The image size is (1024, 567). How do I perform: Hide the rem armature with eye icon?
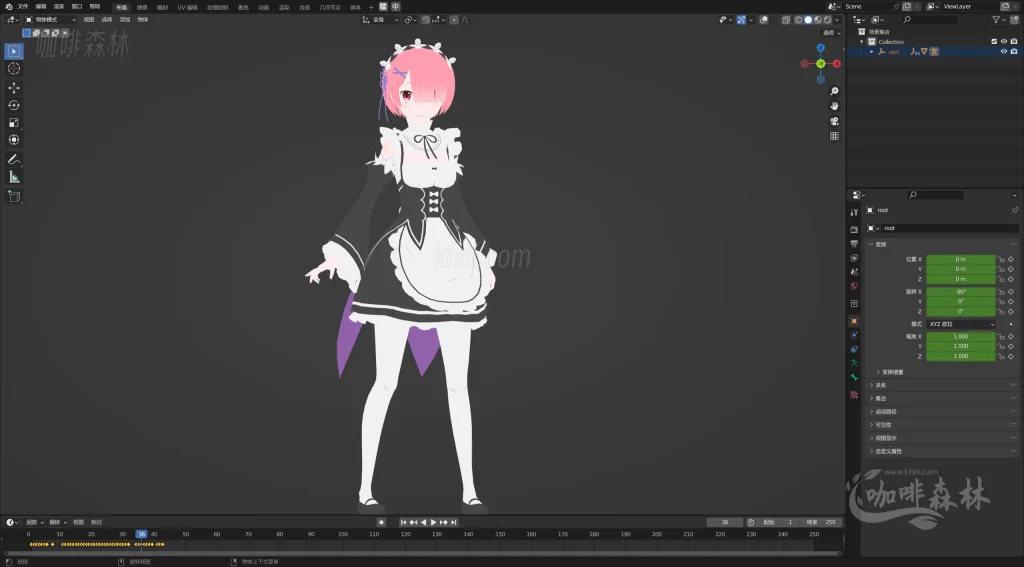pyautogui.click(x=1004, y=52)
